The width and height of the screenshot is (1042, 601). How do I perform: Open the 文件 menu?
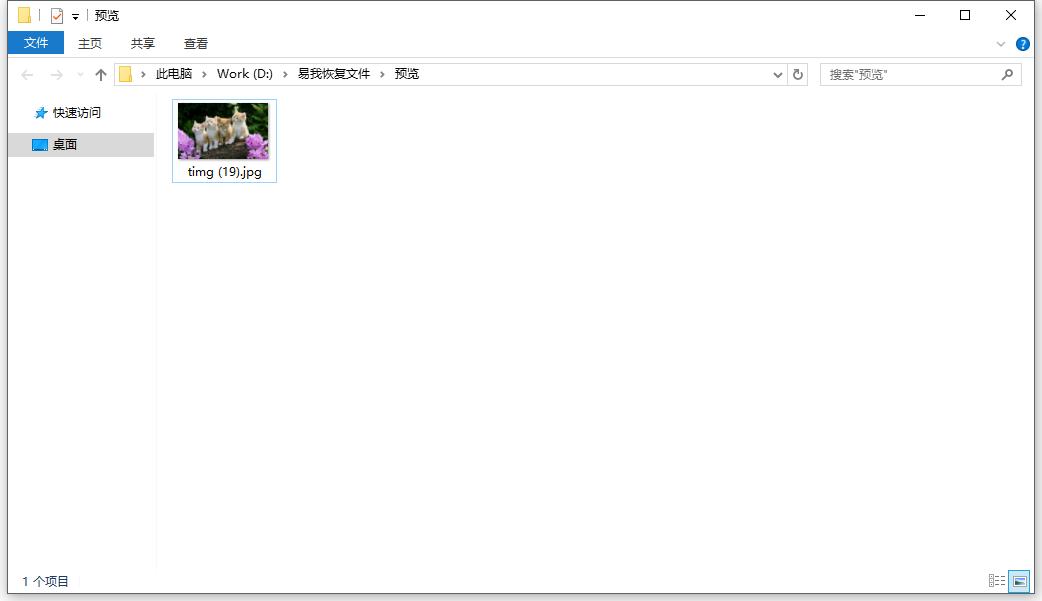pos(35,43)
